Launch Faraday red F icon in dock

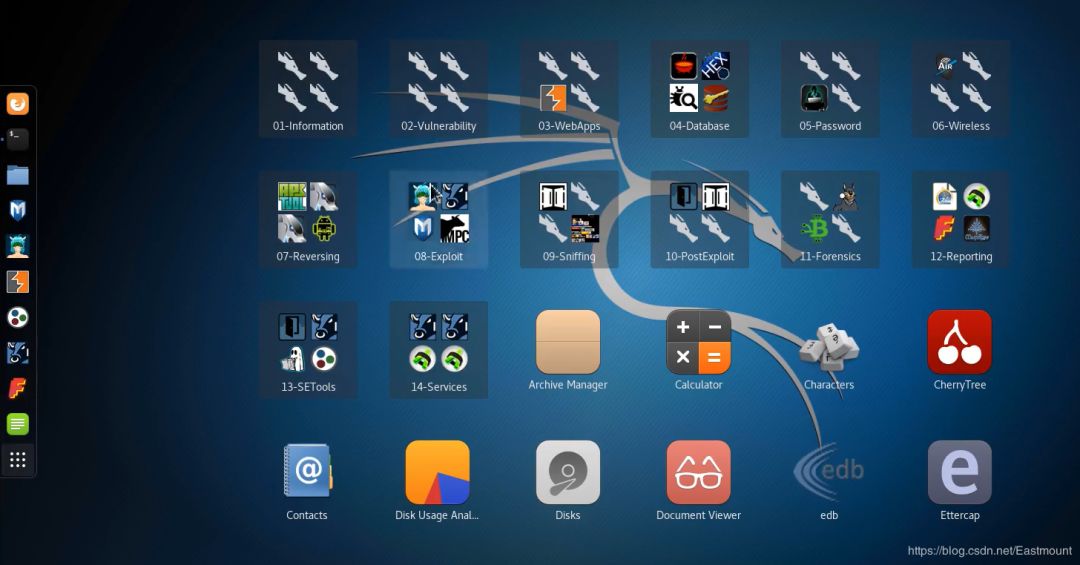coord(18,389)
